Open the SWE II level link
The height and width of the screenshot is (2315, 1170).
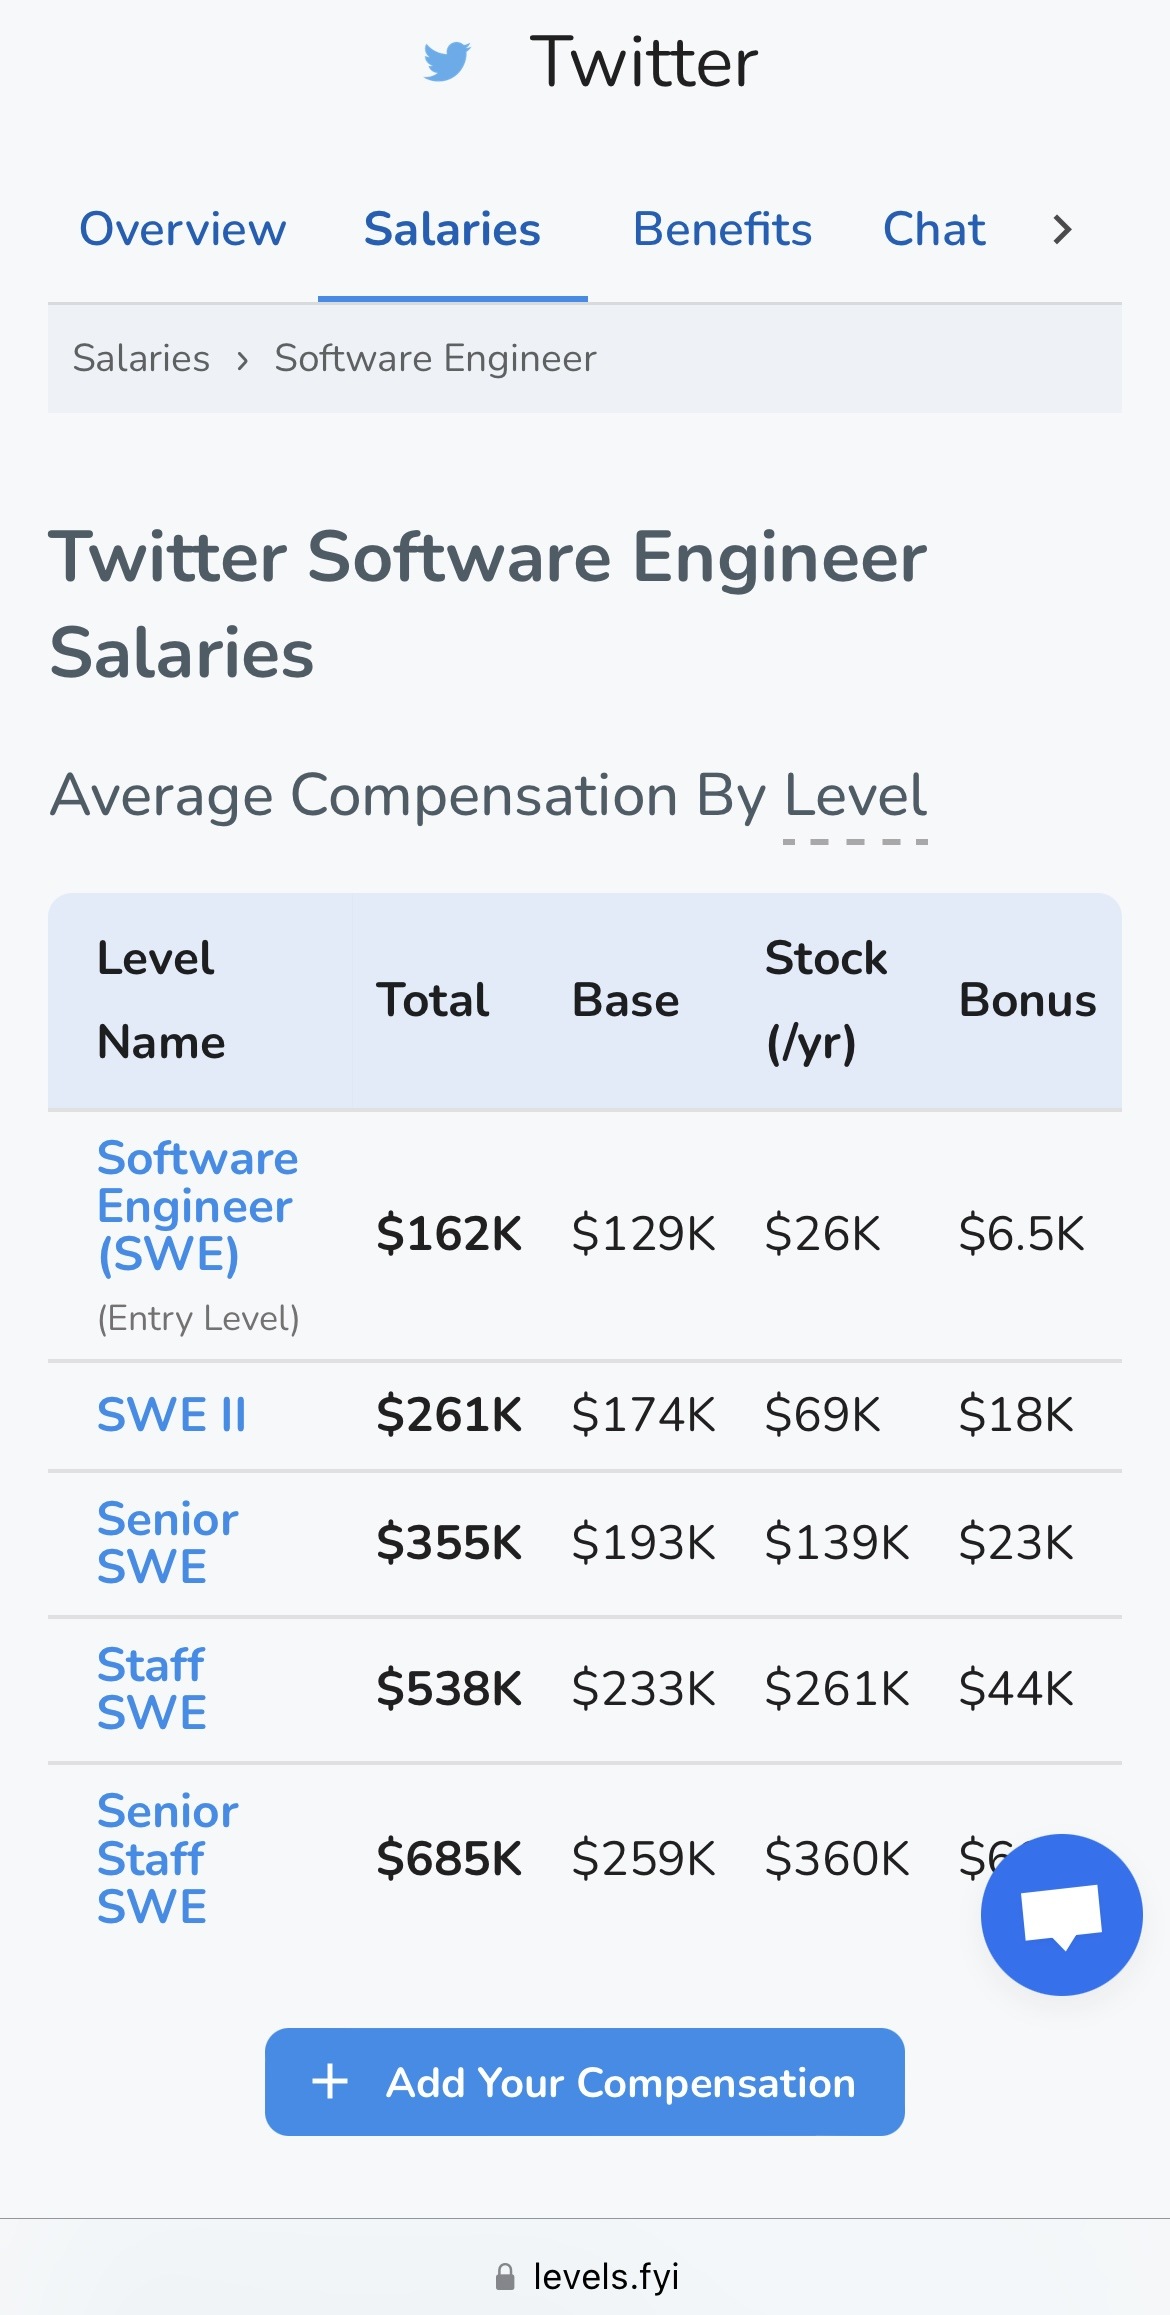(171, 1415)
